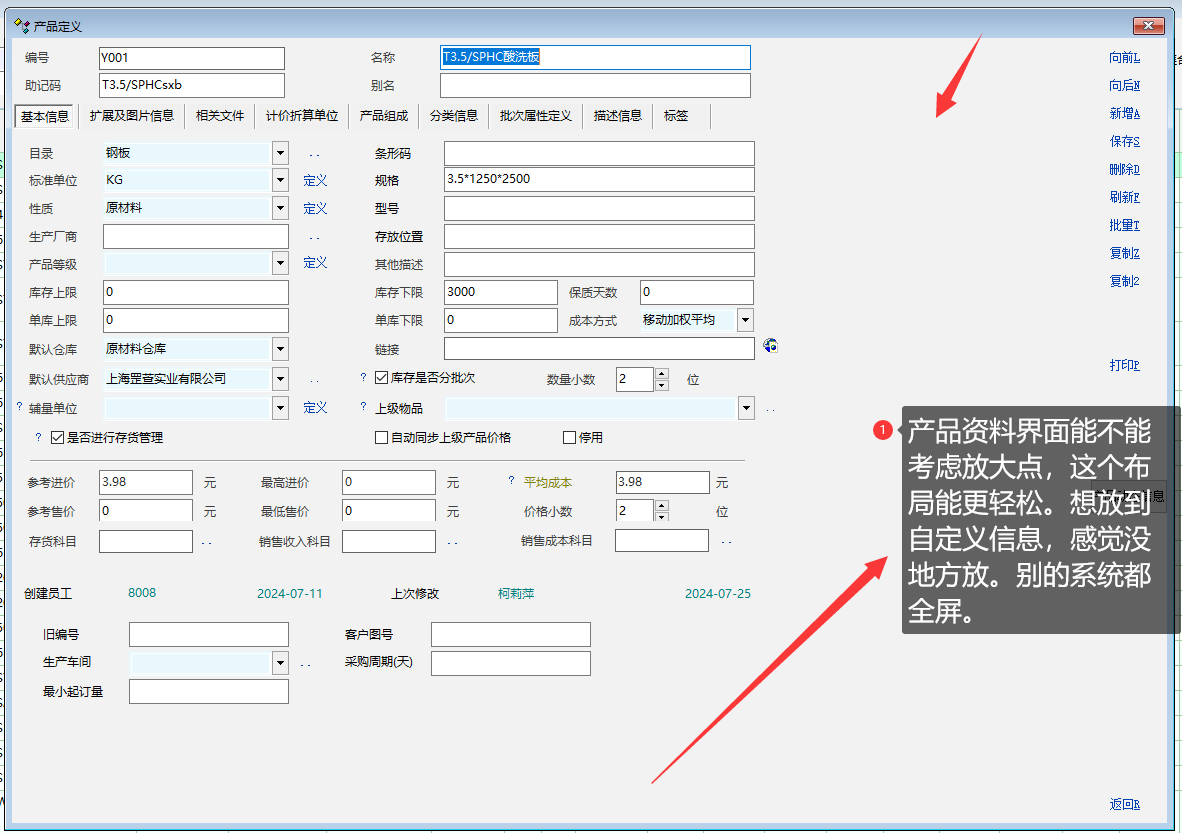The height and width of the screenshot is (833, 1182).
Task: Click the 保存 save link
Action: click(x=1124, y=142)
